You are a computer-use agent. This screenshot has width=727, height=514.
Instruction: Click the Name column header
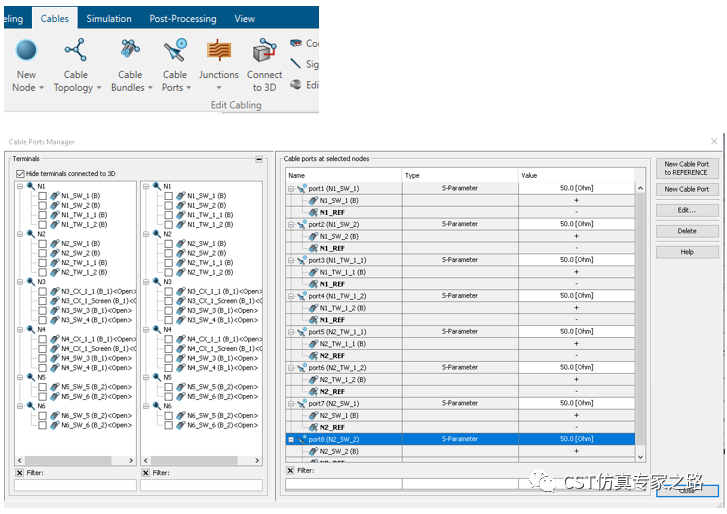pos(344,176)
